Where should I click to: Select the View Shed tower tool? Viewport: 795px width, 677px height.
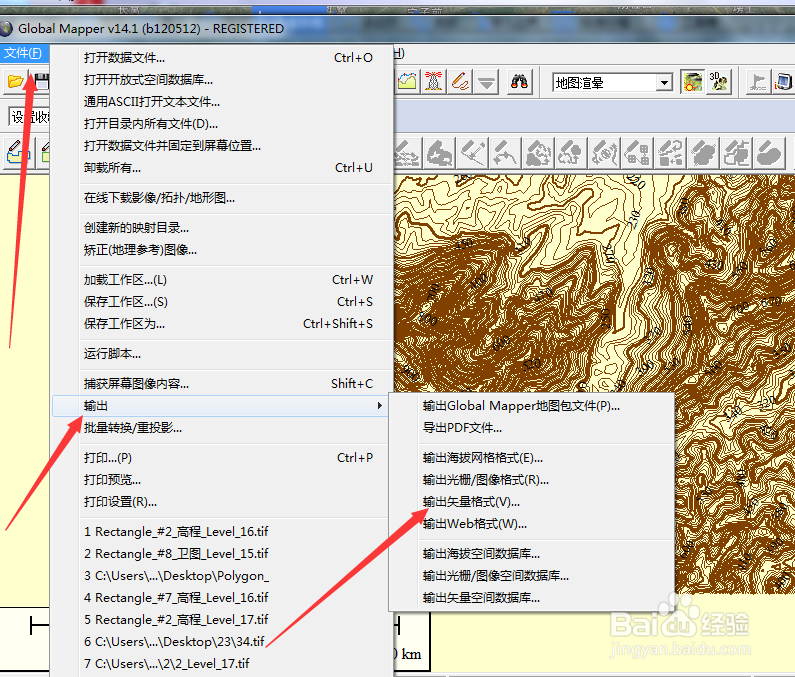coord(433,81)
